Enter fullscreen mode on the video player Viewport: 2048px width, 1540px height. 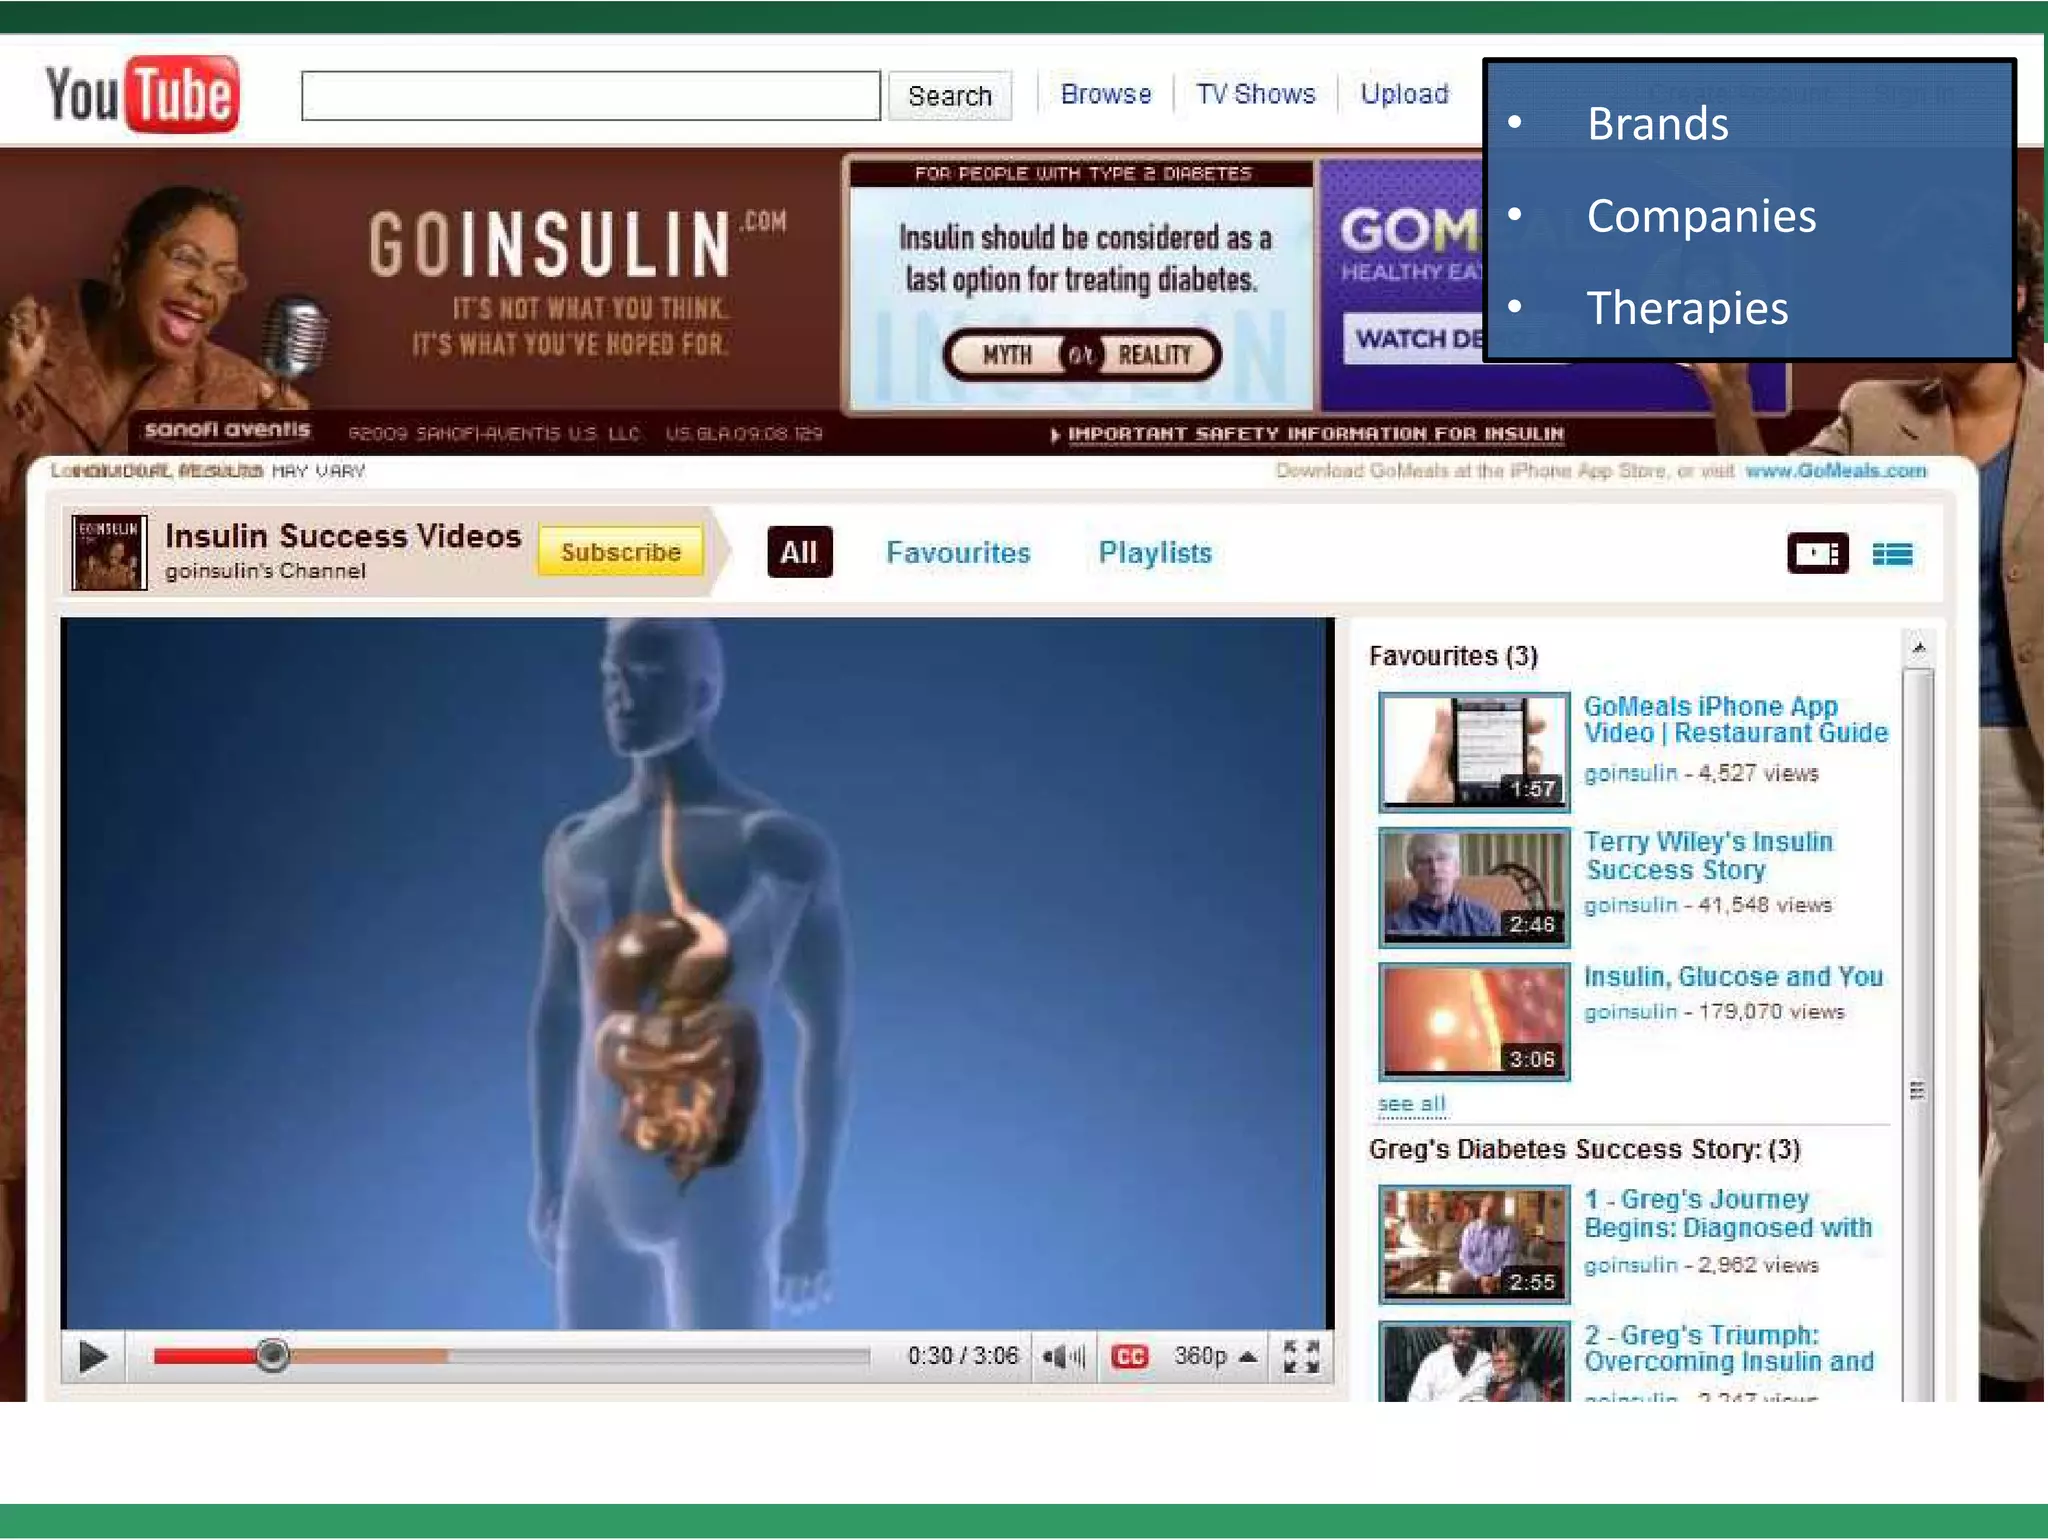1301,1357
